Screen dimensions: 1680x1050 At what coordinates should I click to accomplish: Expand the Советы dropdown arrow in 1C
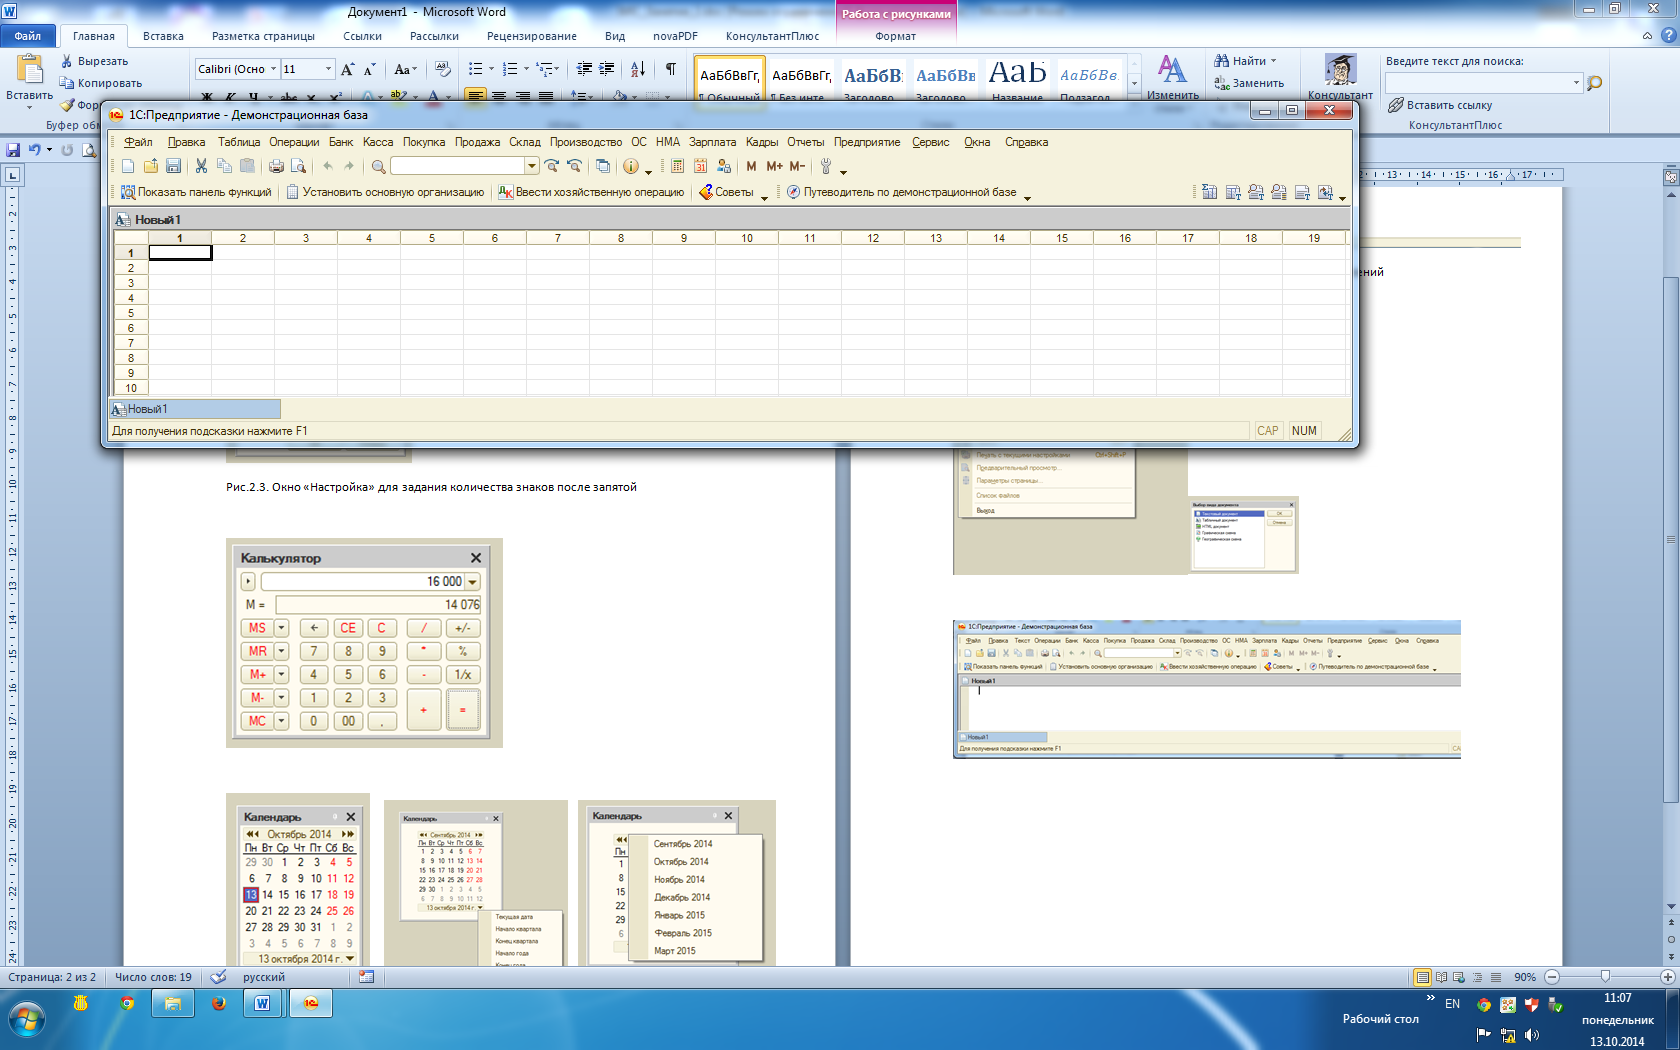[764, 197]
